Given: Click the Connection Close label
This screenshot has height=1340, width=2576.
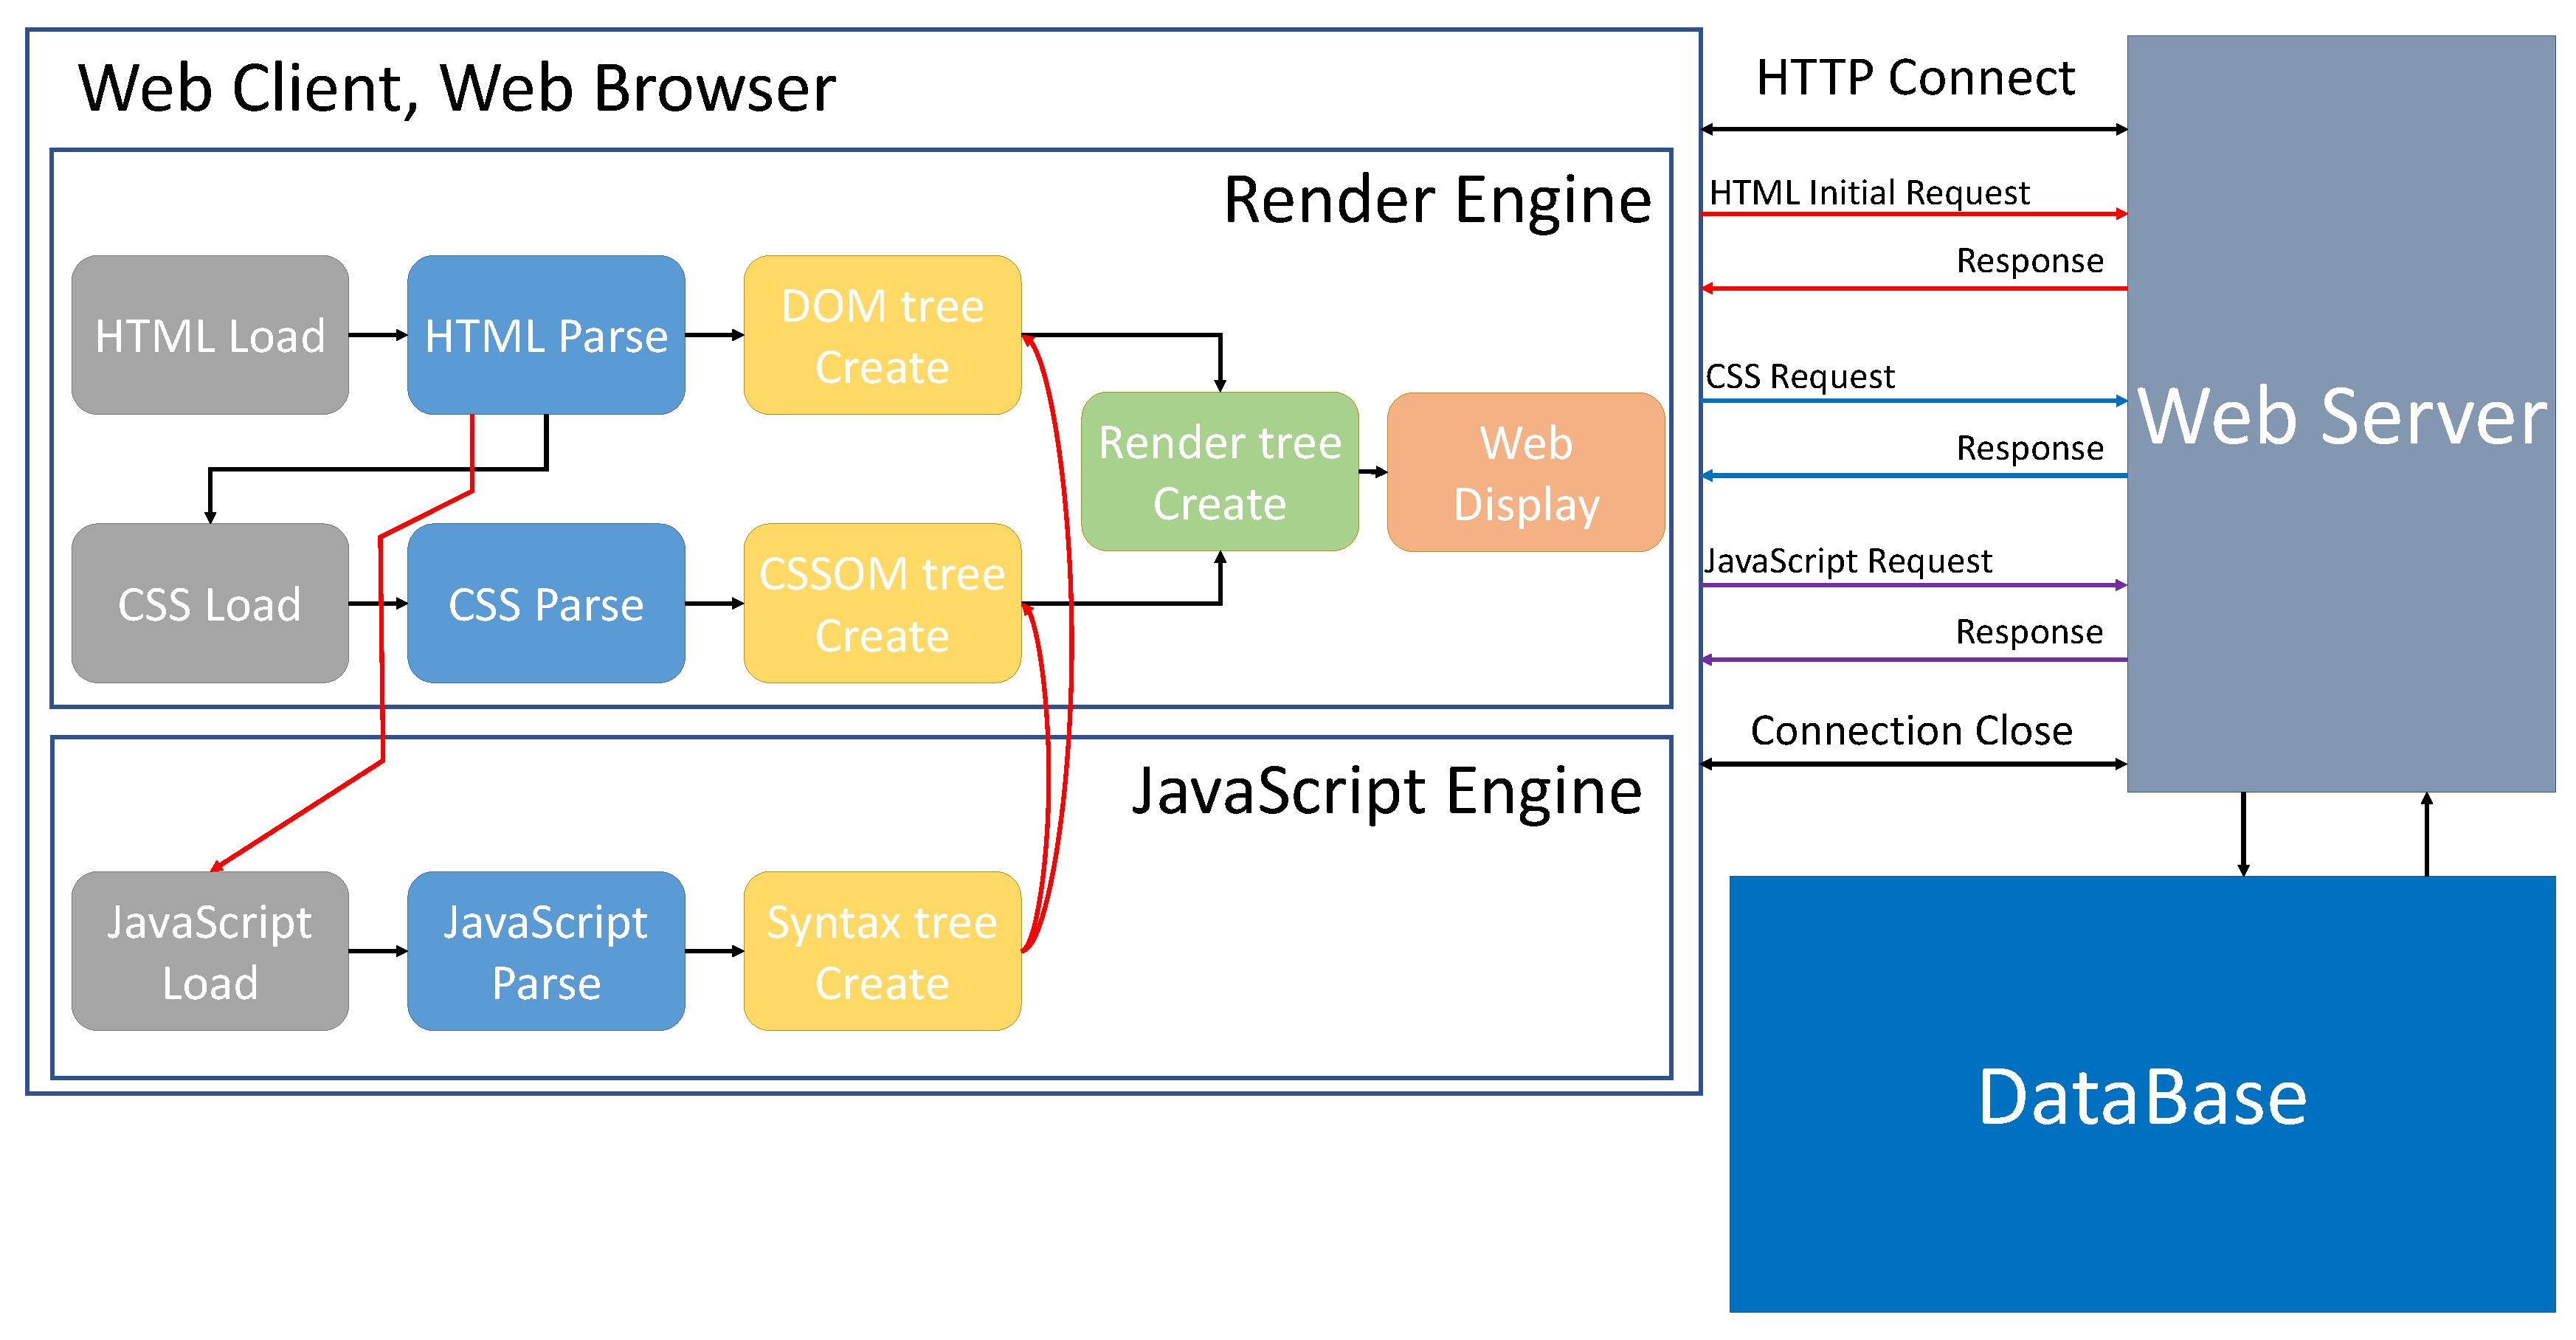Looking at the screenshot, I should pyautogui.click(x=1911, y=730).
